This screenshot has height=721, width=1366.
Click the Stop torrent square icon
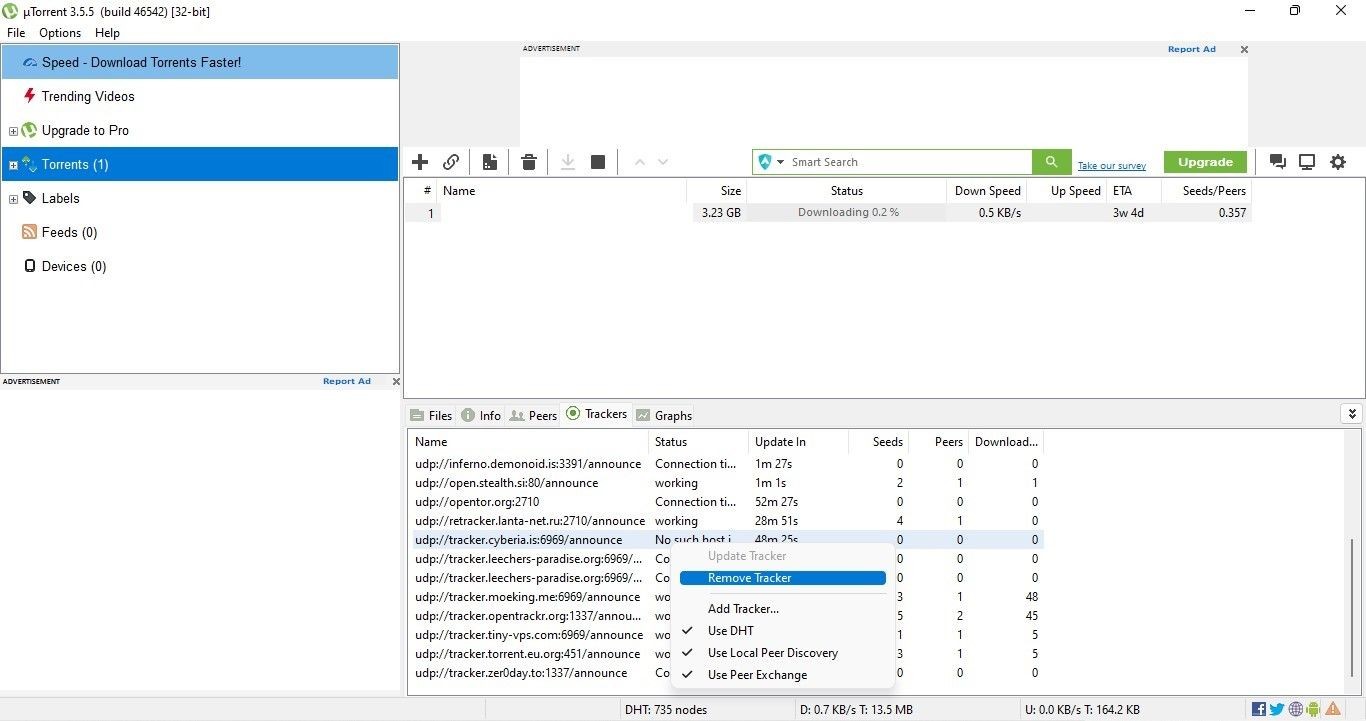(598, 162)
